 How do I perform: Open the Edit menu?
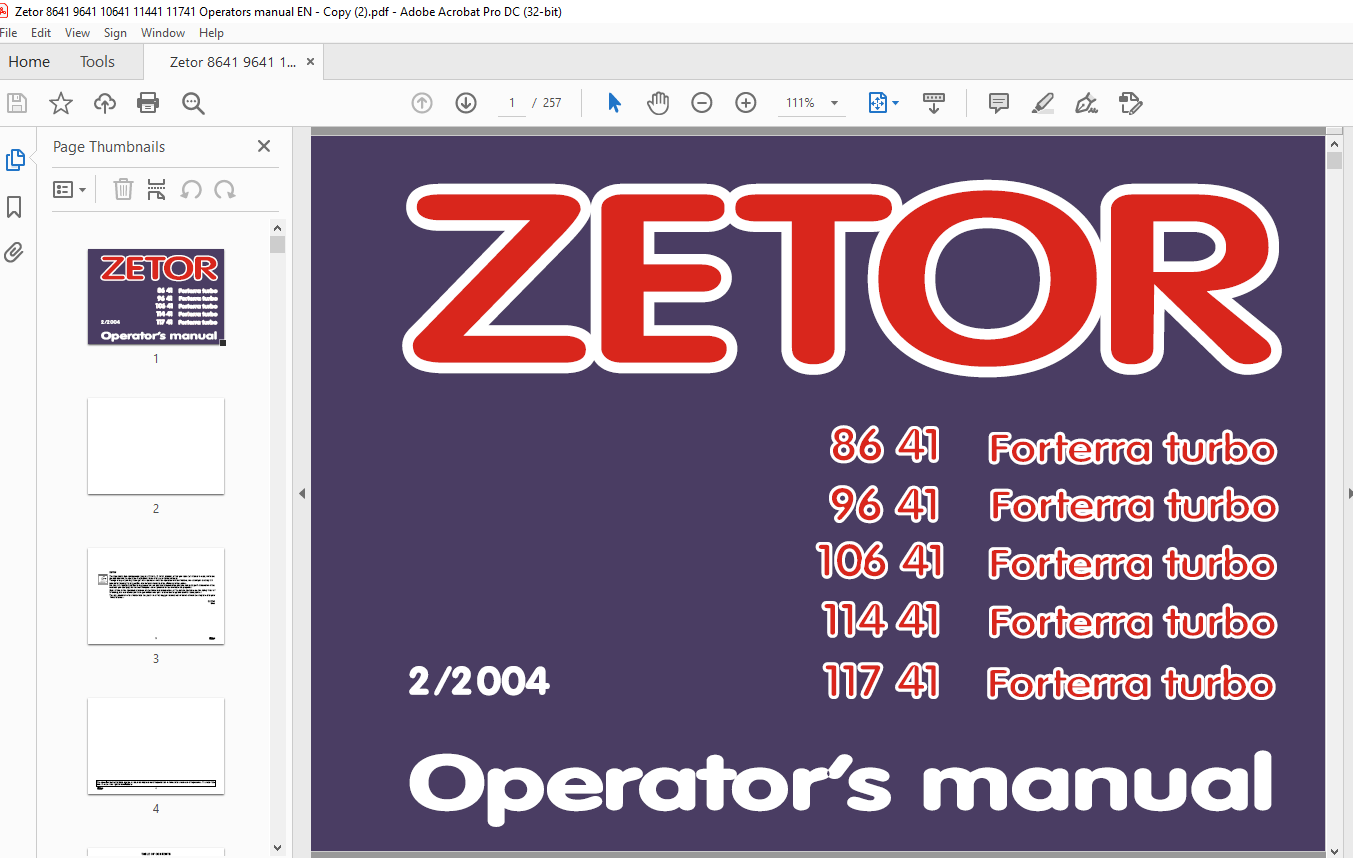point(41,33)
